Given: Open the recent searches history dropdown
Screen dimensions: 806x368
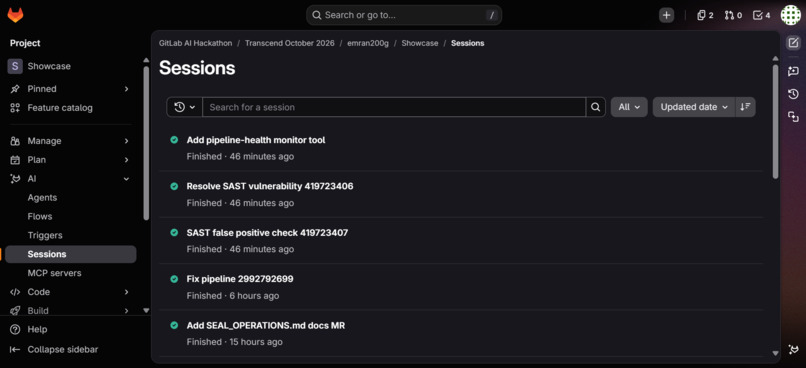Looking at the screenshot, I should (x=185, y=107).
